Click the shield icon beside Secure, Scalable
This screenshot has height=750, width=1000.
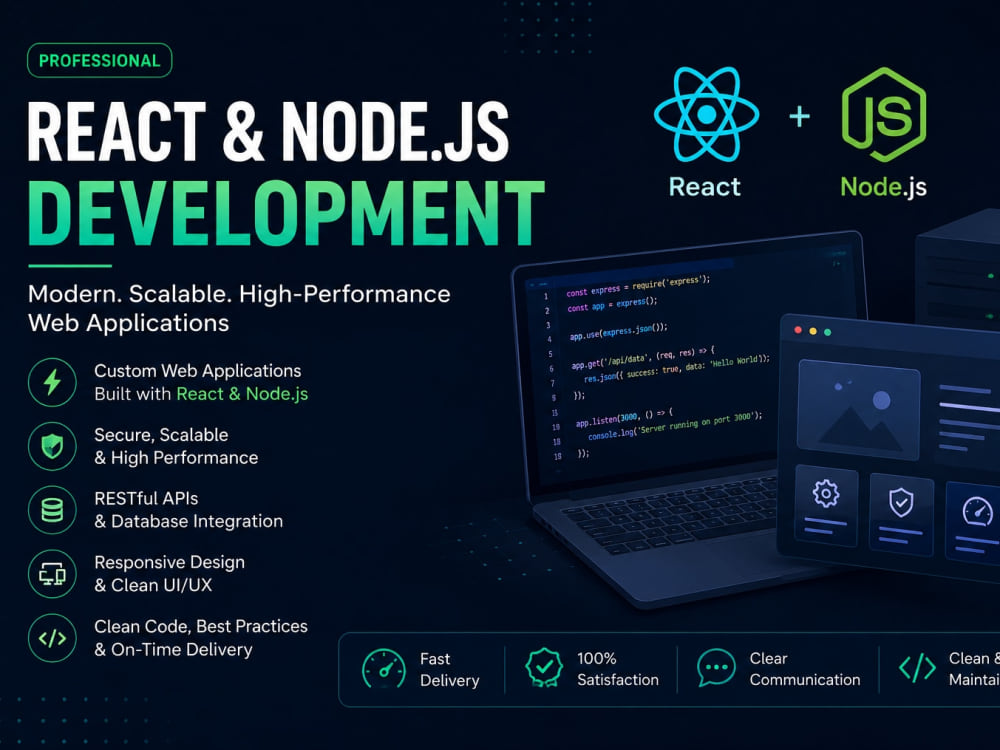(x=52, y=446)
